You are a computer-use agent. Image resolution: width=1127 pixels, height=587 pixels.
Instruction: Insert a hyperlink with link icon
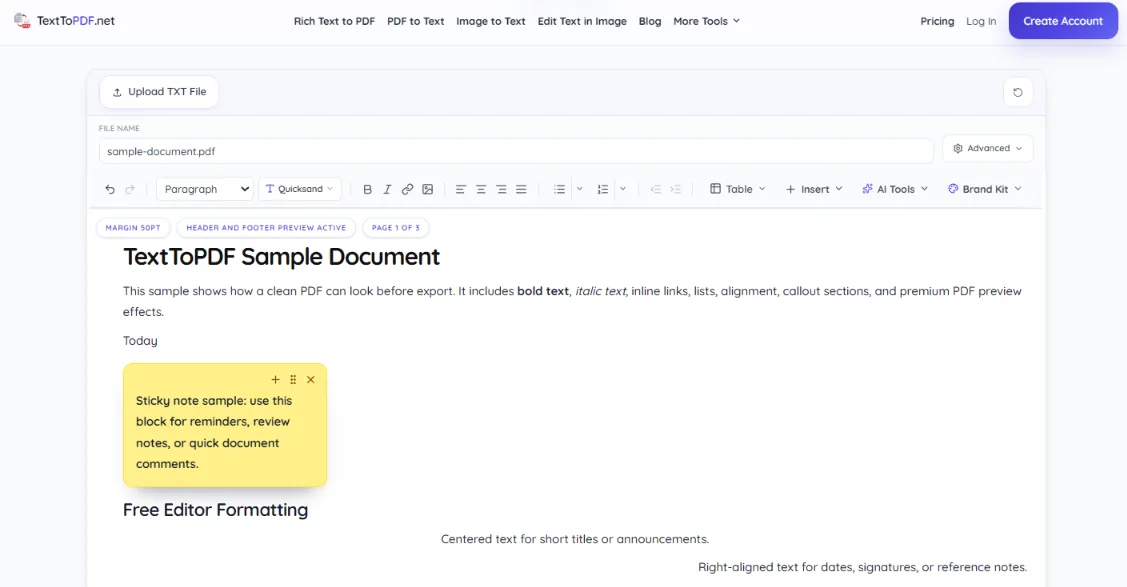click(408, 189)
